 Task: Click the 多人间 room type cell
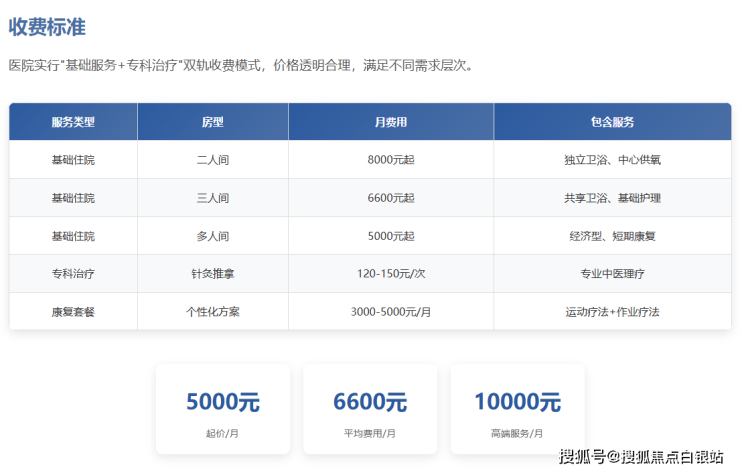tap(212, 236)
